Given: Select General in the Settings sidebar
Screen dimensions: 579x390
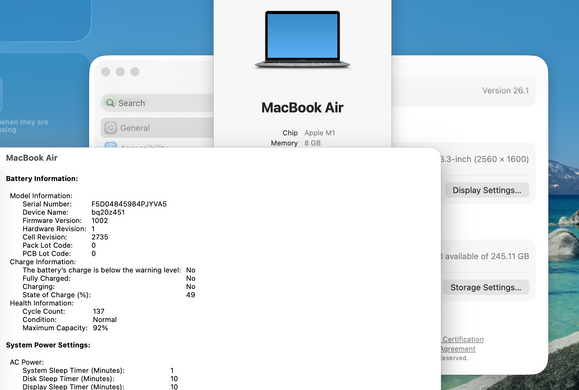Looking at the screenshot, I should (x=158, y=128).
